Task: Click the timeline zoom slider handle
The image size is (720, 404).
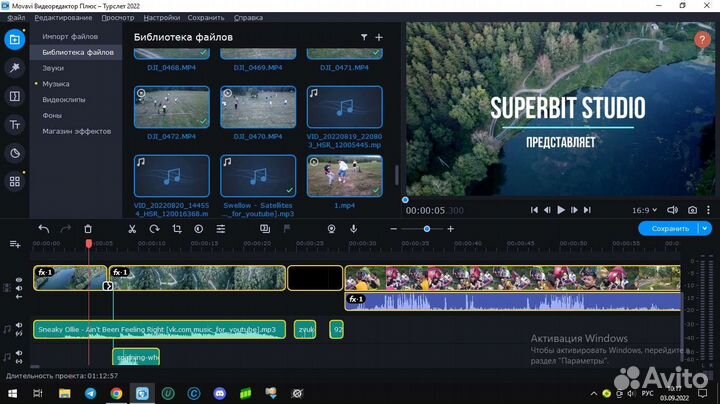Action: (x=426, y=229)
